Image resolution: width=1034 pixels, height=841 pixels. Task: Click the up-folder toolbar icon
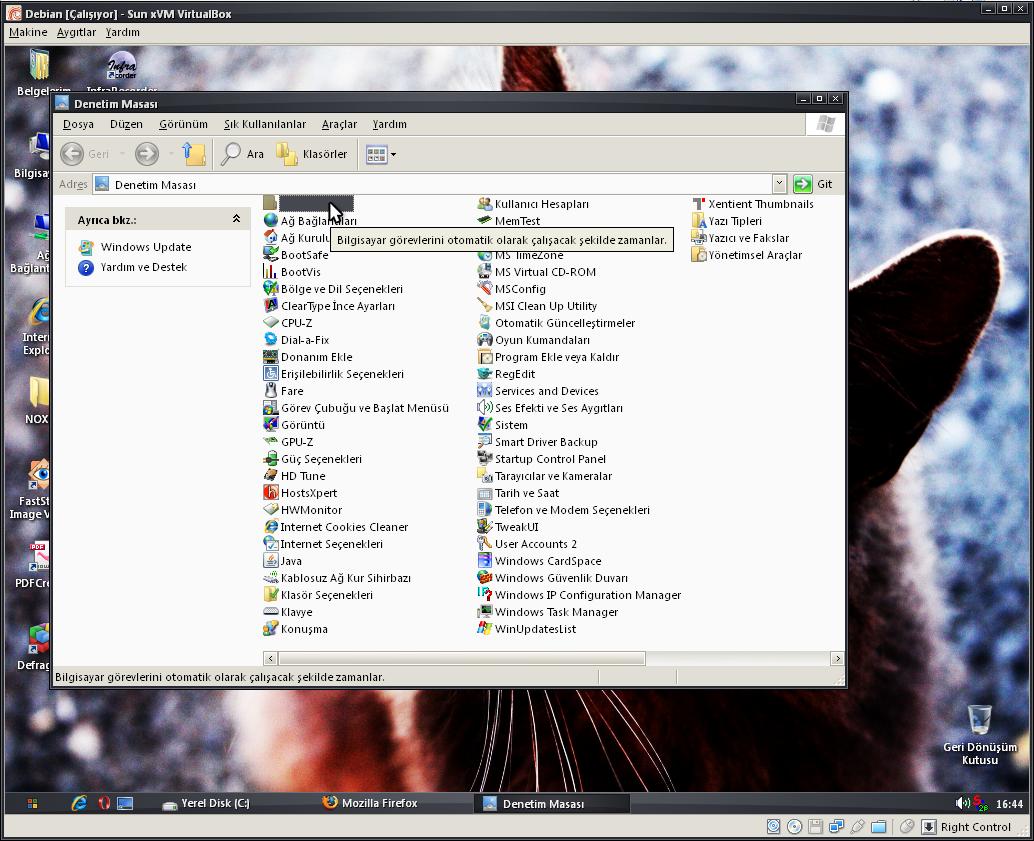click(x=194, y=154)
